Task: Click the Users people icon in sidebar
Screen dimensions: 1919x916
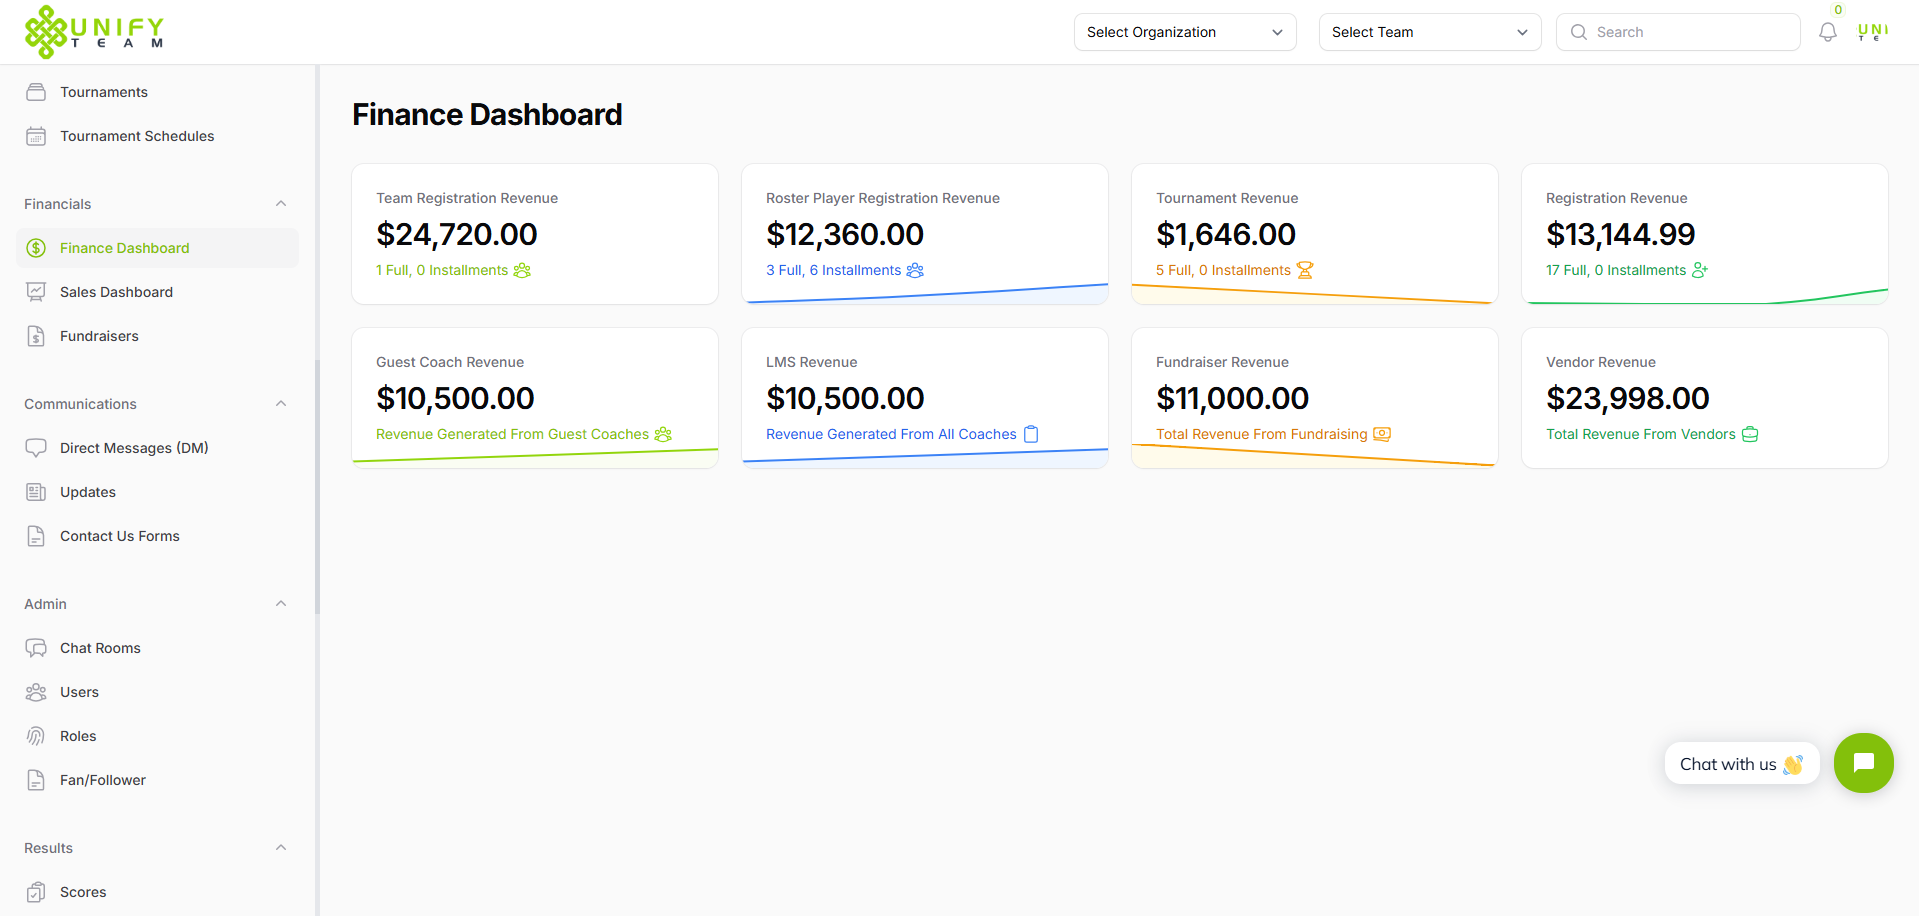Action: [x=36, y=691]
